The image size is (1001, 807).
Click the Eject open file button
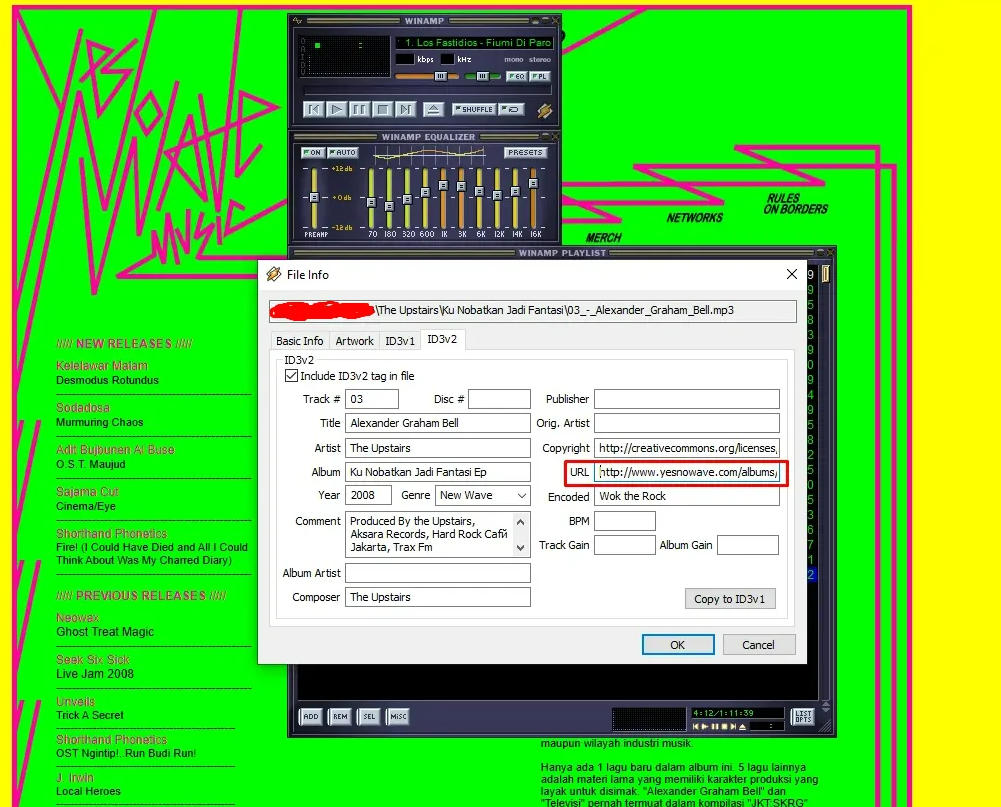[433, 109]
